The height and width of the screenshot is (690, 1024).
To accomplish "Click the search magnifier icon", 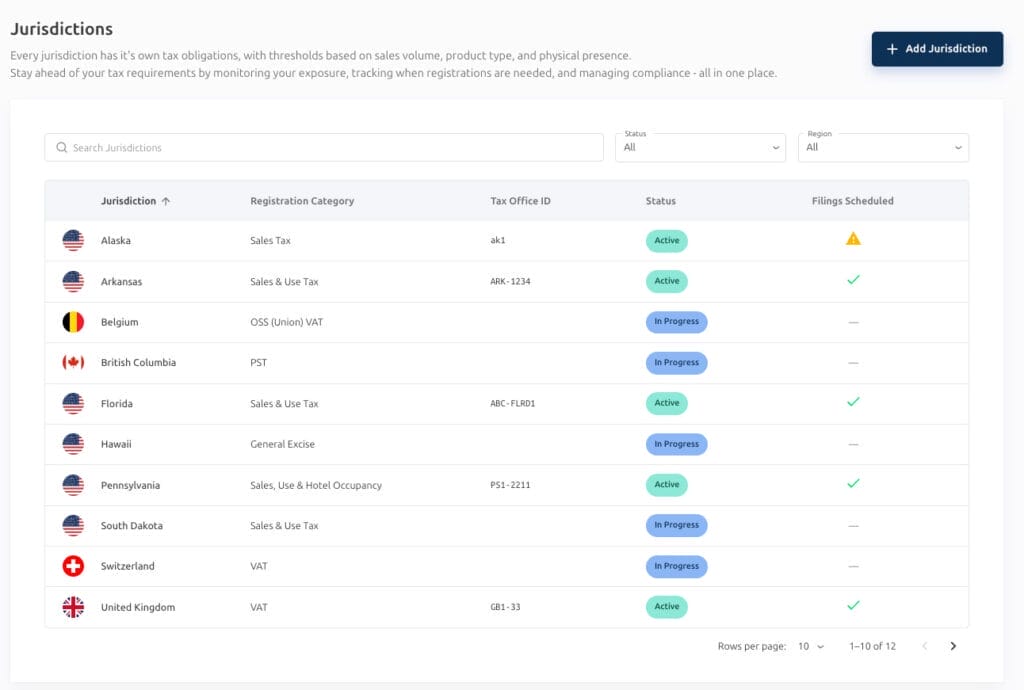I will pos(61,148).
